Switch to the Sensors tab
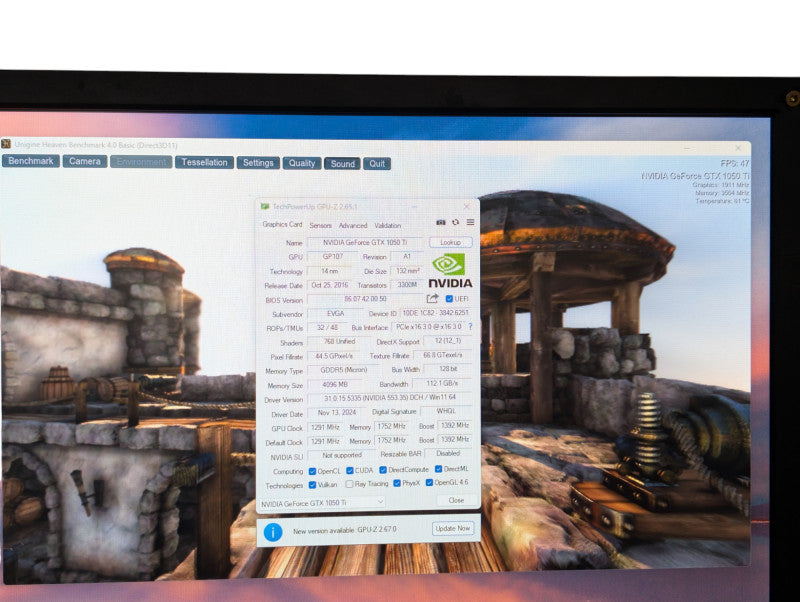800x602 pixels. click(x=320, y=225)
